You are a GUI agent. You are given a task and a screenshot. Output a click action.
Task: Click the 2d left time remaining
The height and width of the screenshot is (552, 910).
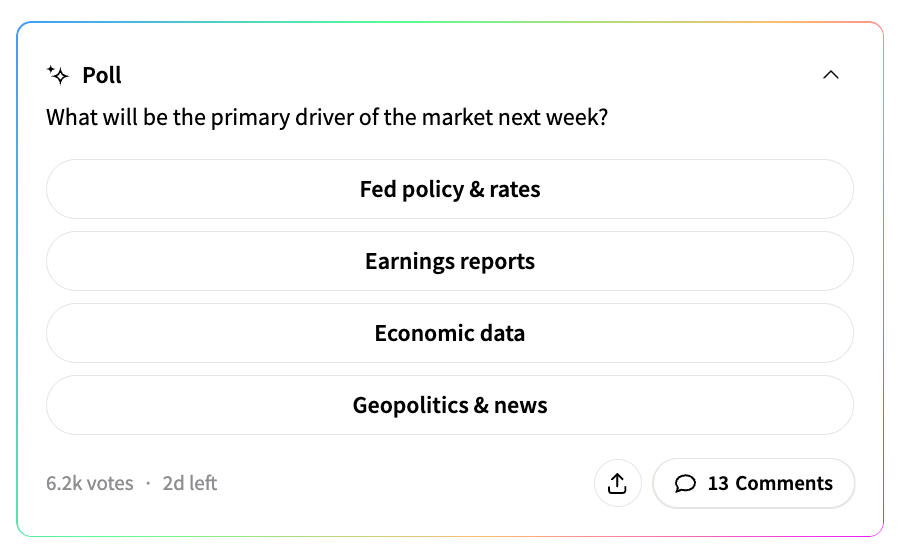[x=190, y=484]
